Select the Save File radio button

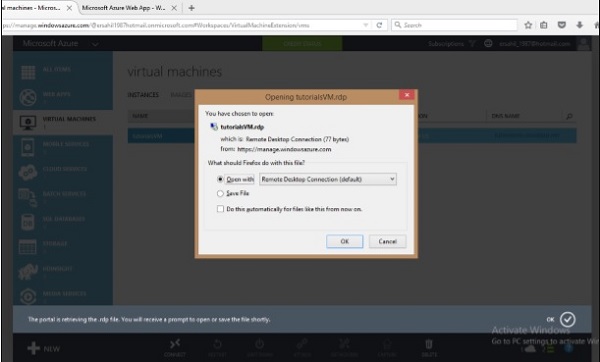pos(220,193)
